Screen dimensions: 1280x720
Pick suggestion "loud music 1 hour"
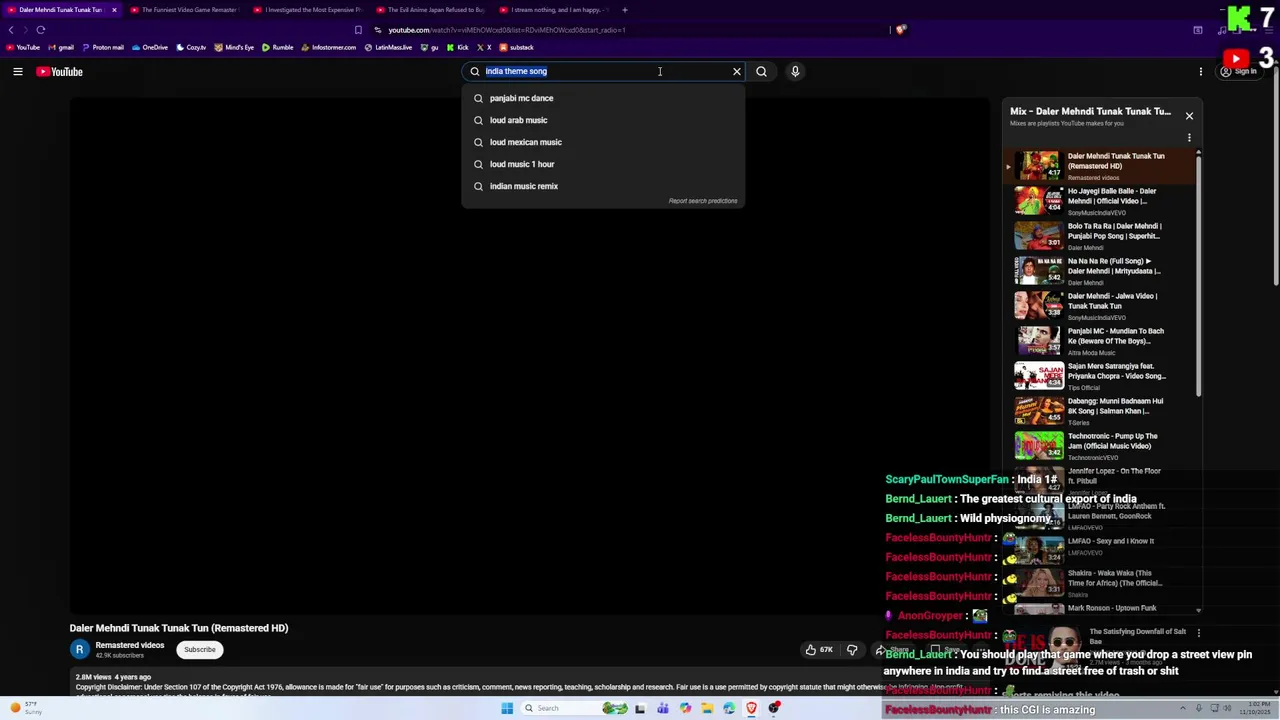pyautogui.click(x=603, y=164)
